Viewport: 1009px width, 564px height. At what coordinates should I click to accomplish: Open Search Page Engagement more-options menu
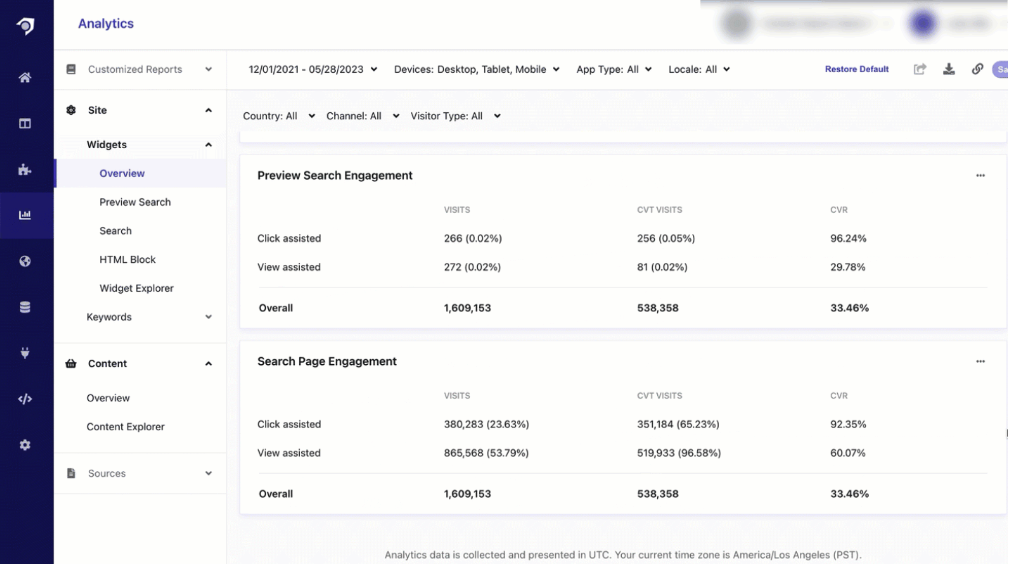(980, 361)
